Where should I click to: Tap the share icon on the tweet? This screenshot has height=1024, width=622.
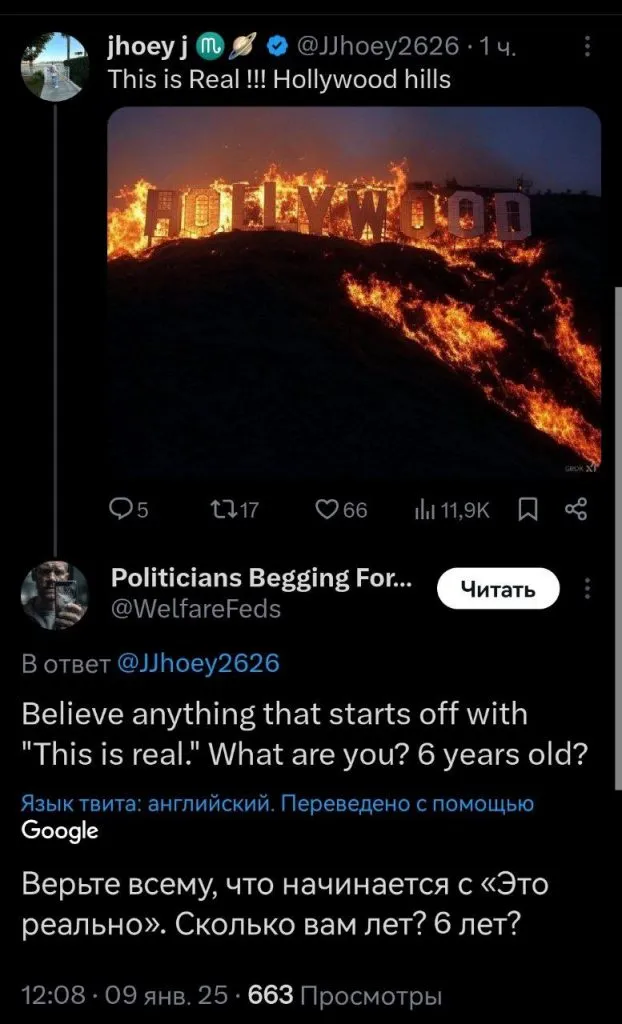576,511
